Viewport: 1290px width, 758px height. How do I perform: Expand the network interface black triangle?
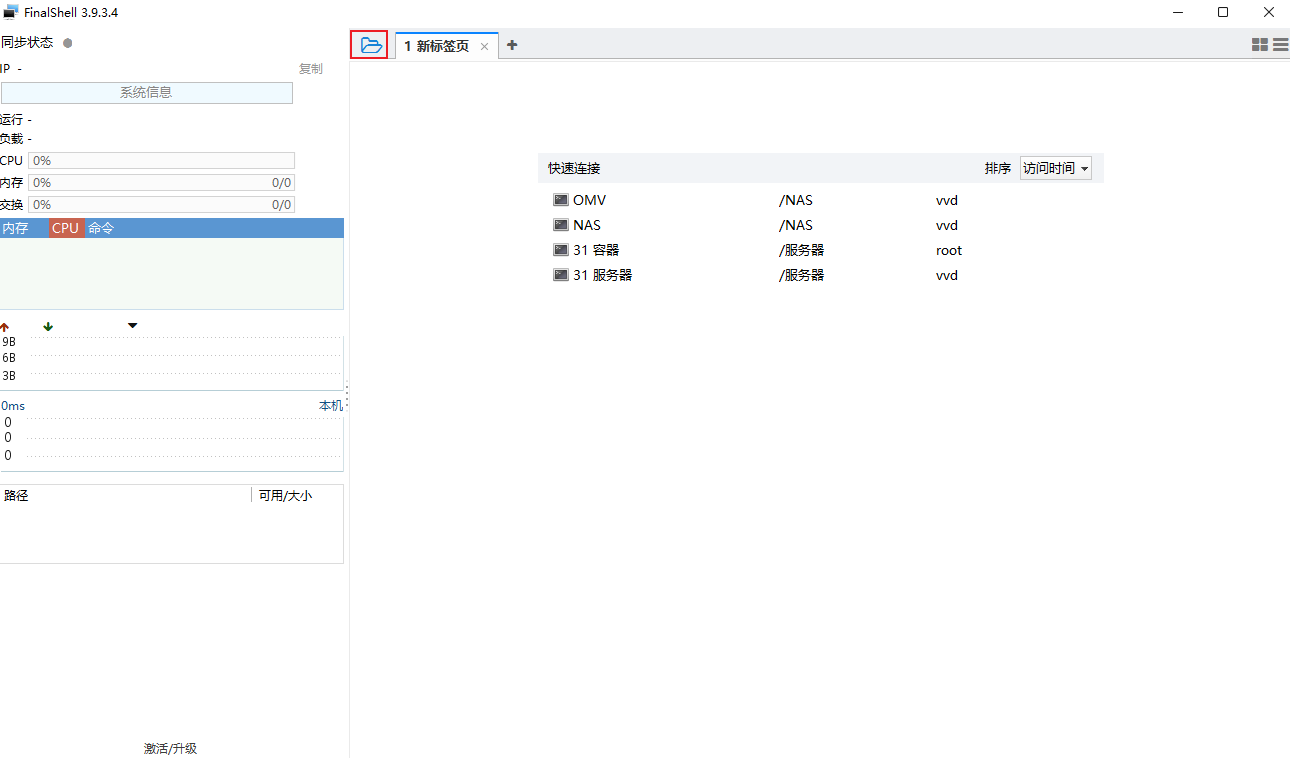pos(132,325)
